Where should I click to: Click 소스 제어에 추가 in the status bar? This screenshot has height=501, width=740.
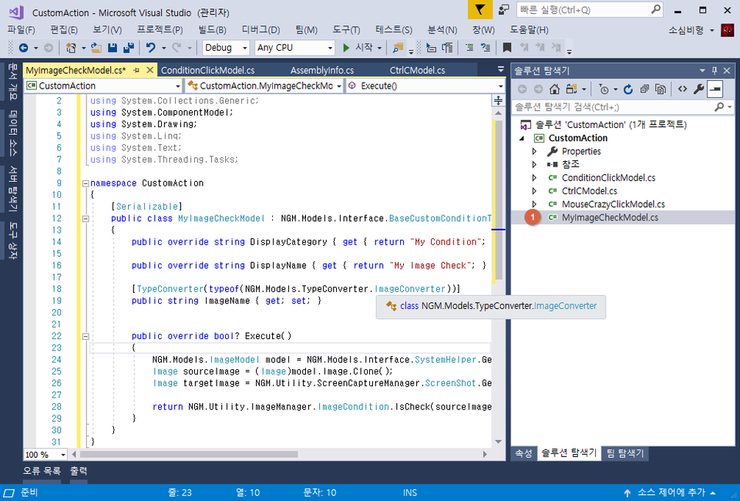click(x=670, y=493)
